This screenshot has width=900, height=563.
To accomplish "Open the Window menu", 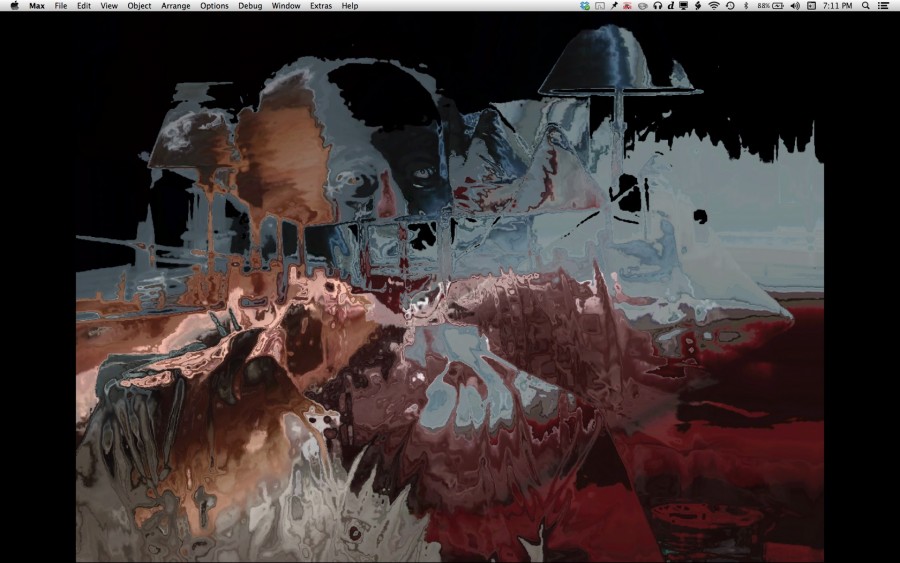I will pos(286,6).
